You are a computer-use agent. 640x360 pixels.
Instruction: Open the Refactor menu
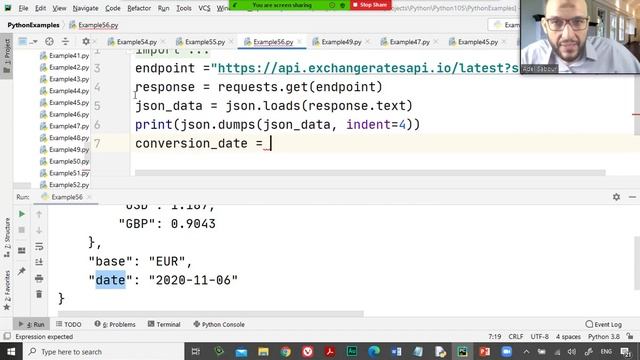click(x=139, y=8)
